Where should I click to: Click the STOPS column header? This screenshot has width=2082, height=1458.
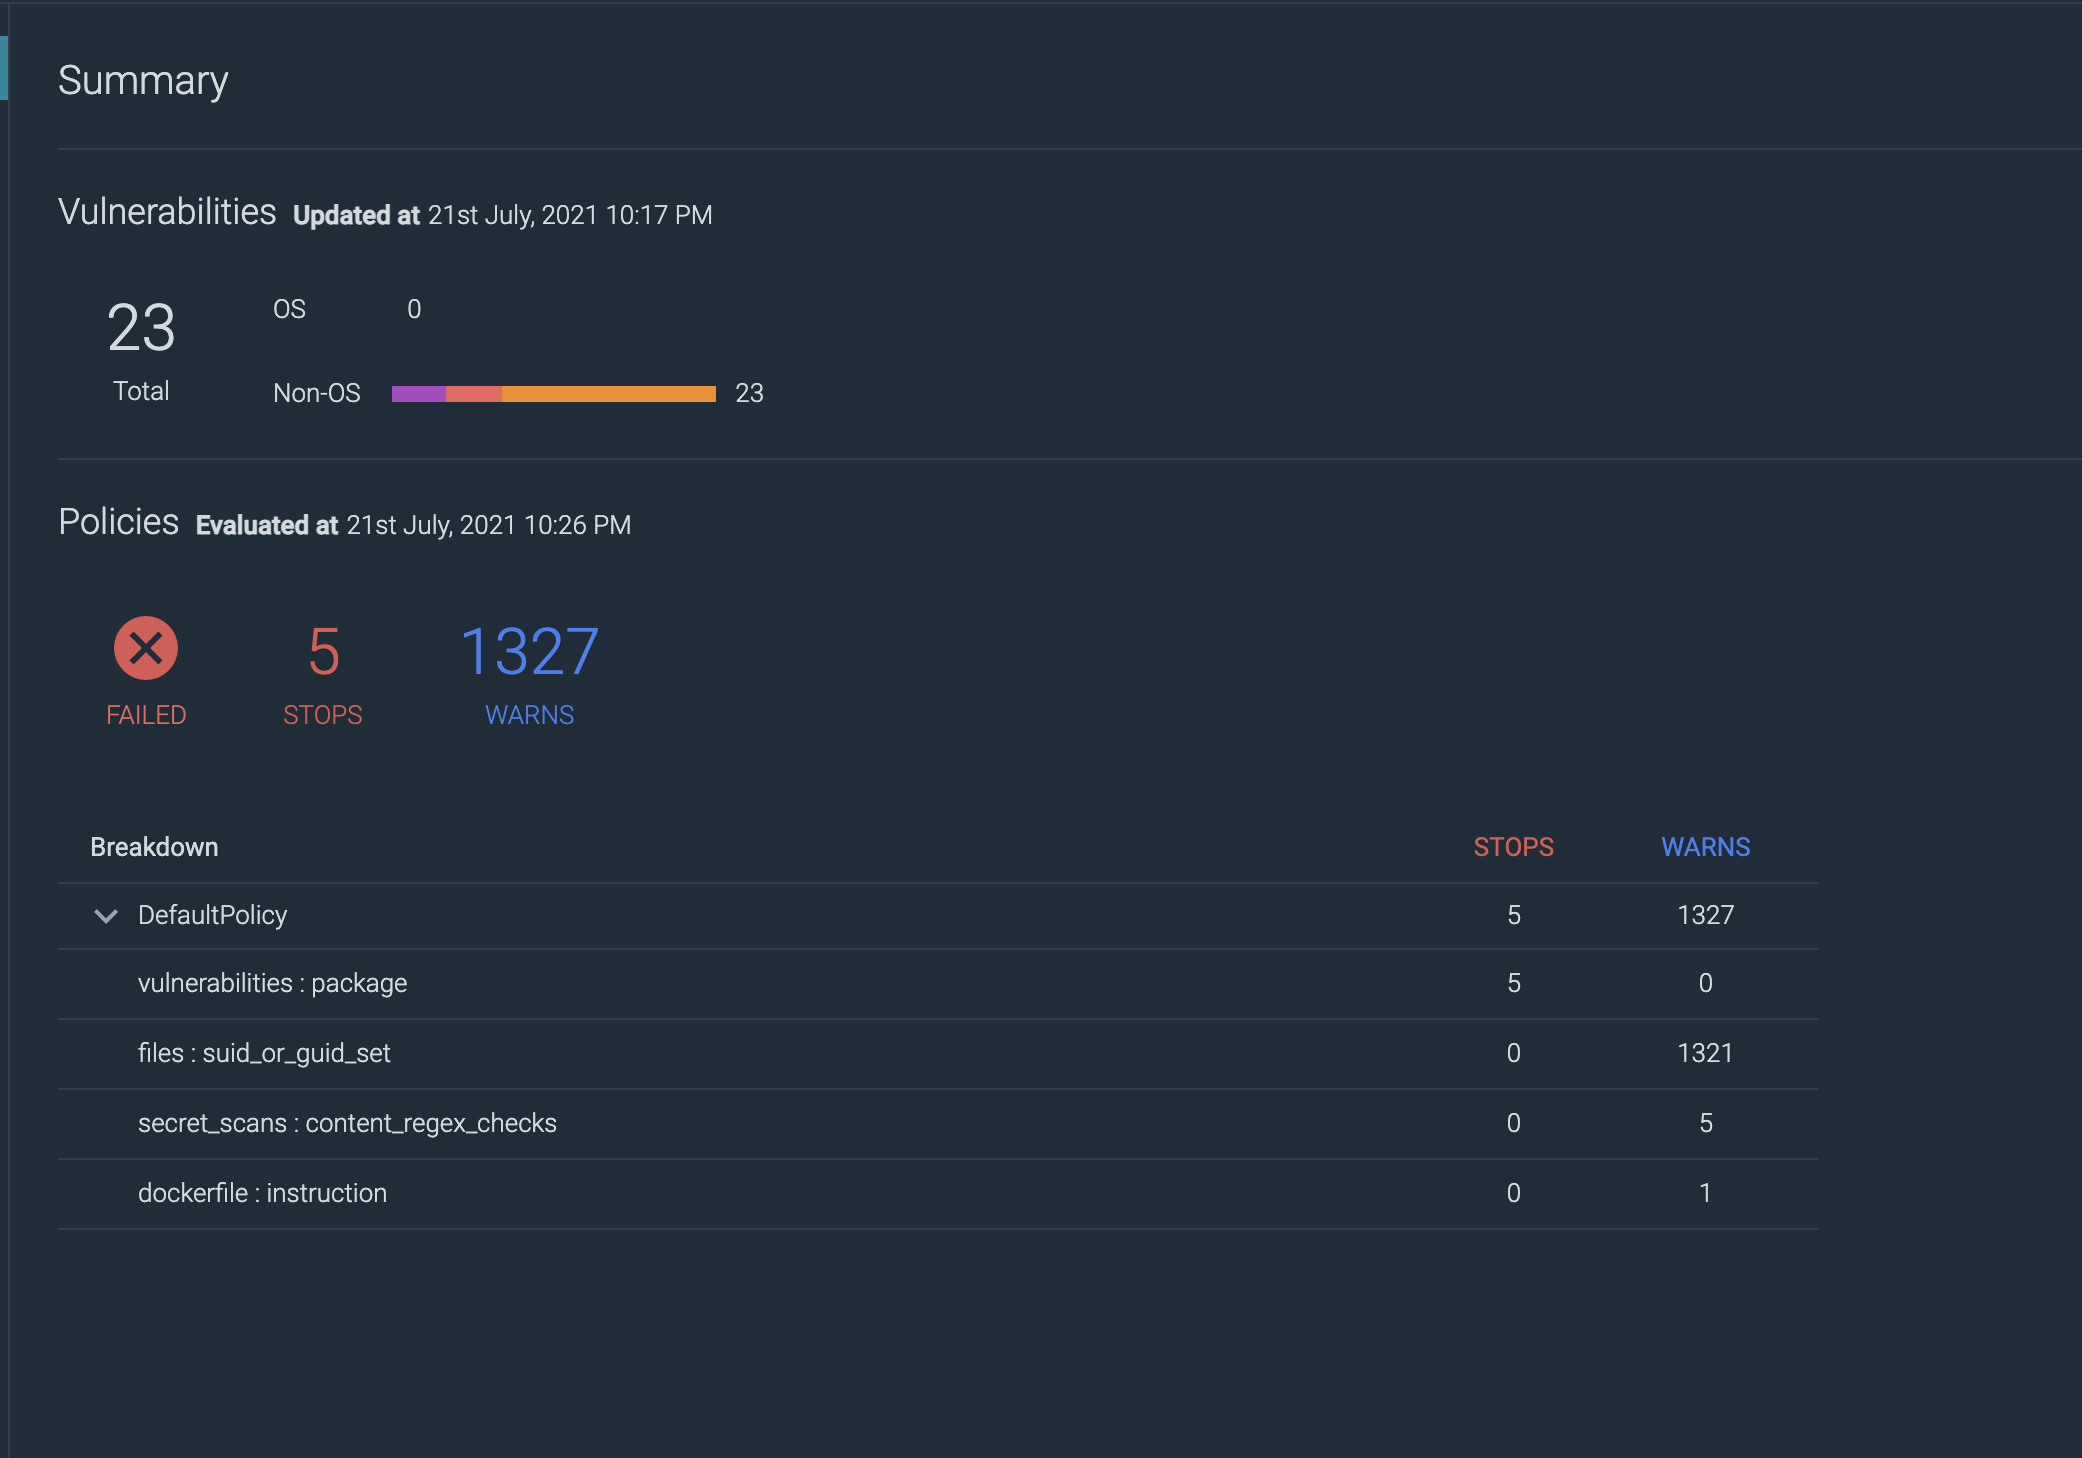(x=1514, y=847)
